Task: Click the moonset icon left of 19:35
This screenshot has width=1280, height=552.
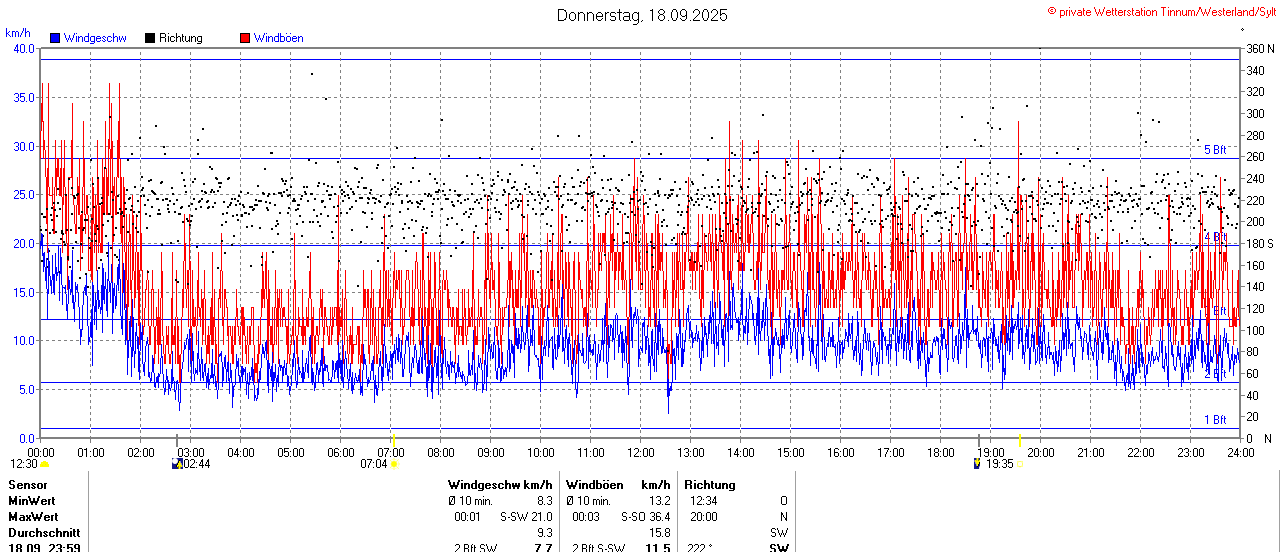Action: (x=977, y=464)
